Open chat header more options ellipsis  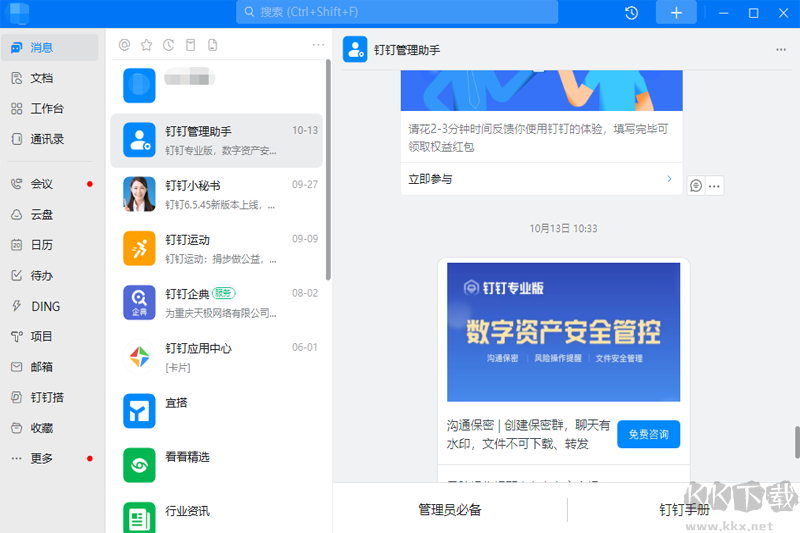click(x=781, y=49)
